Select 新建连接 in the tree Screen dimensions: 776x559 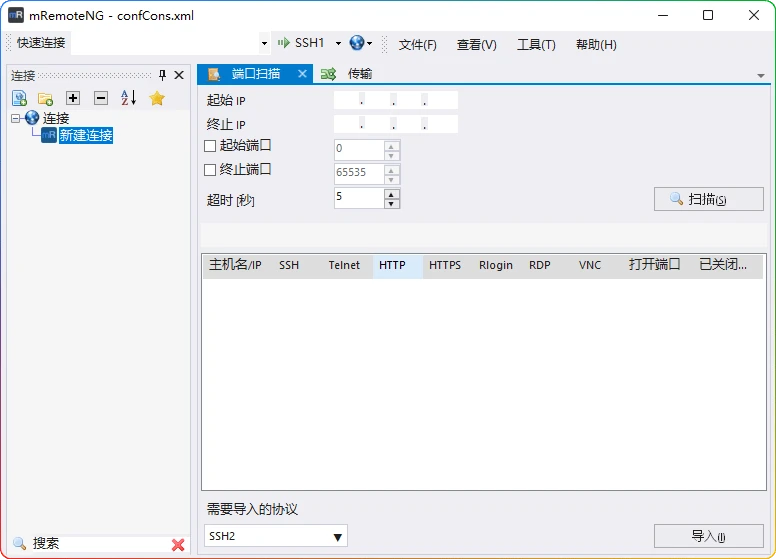pos(86,135)
